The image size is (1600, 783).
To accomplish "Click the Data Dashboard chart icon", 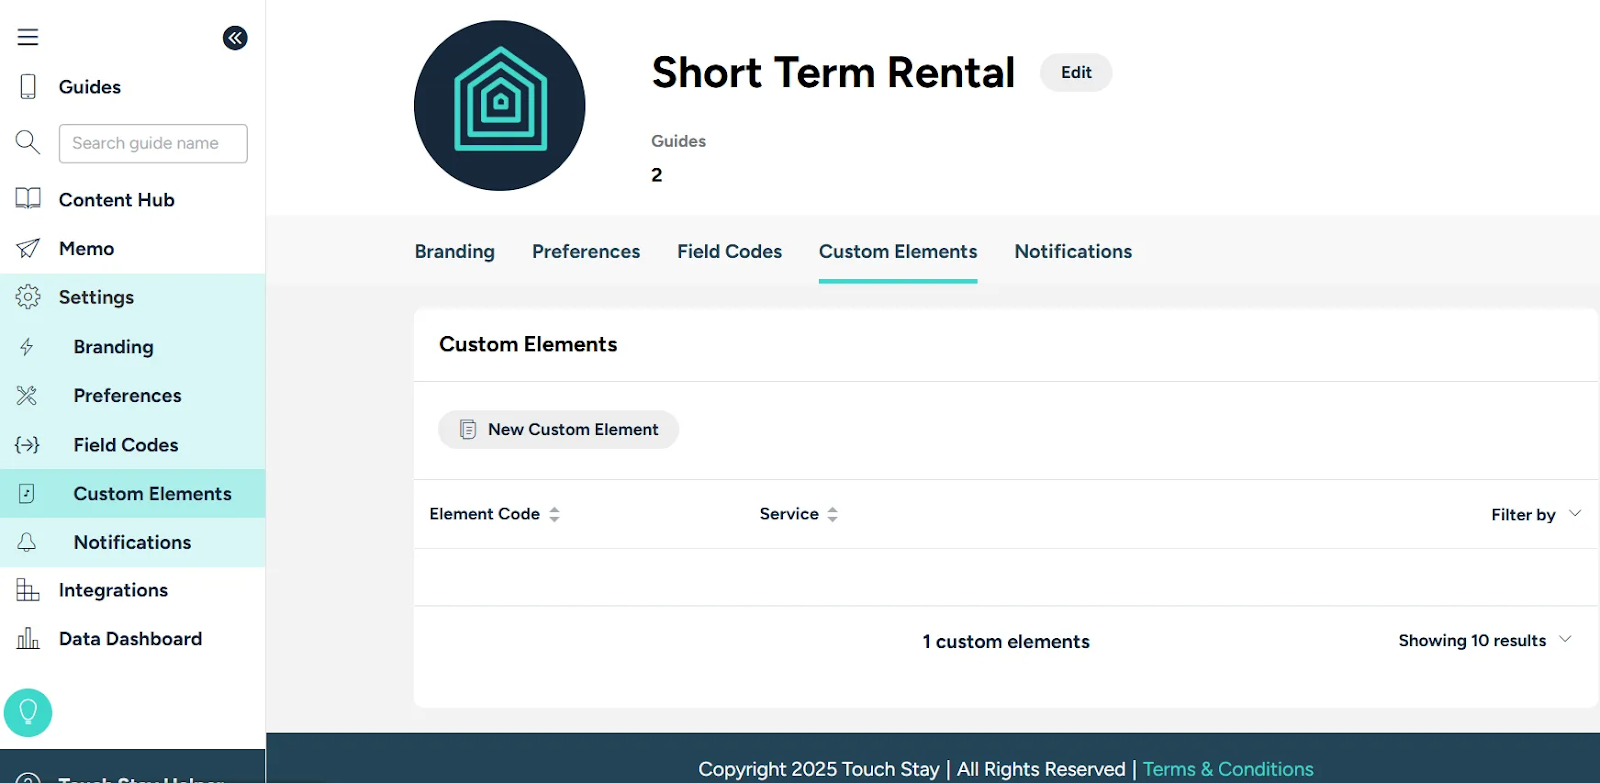I will tap(28, 638).
